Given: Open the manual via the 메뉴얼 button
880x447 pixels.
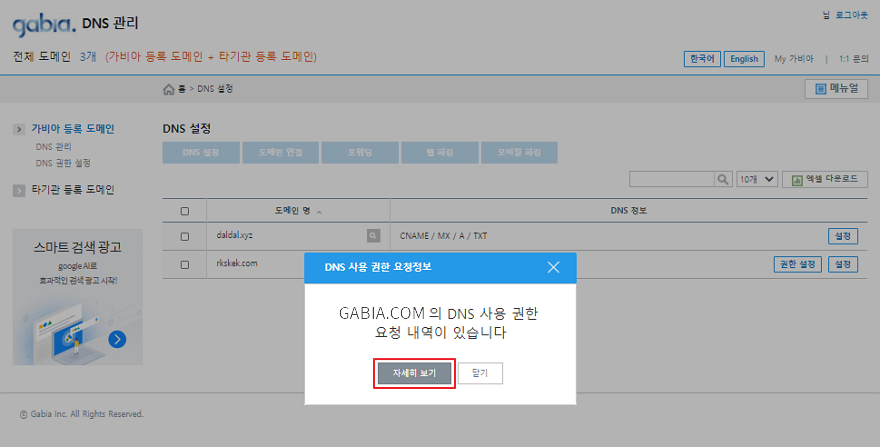Looking at the screenshot, I should coord(835,89).
